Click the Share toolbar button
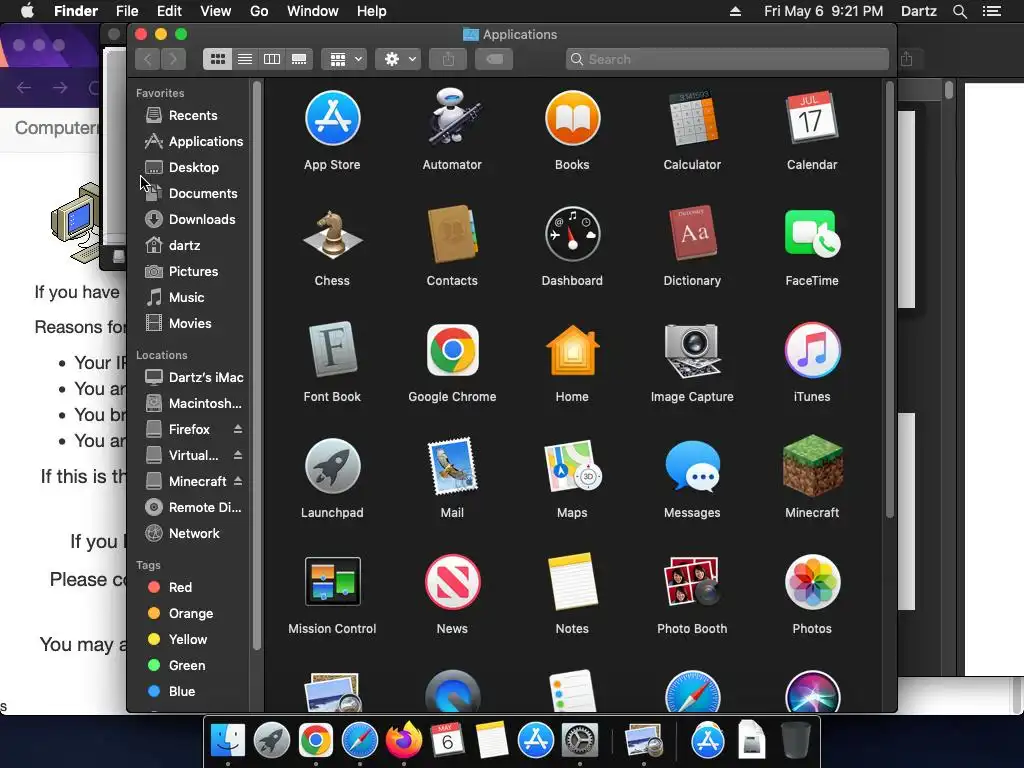This screenshot has width=1024, height=768. [x=448, y=59]
